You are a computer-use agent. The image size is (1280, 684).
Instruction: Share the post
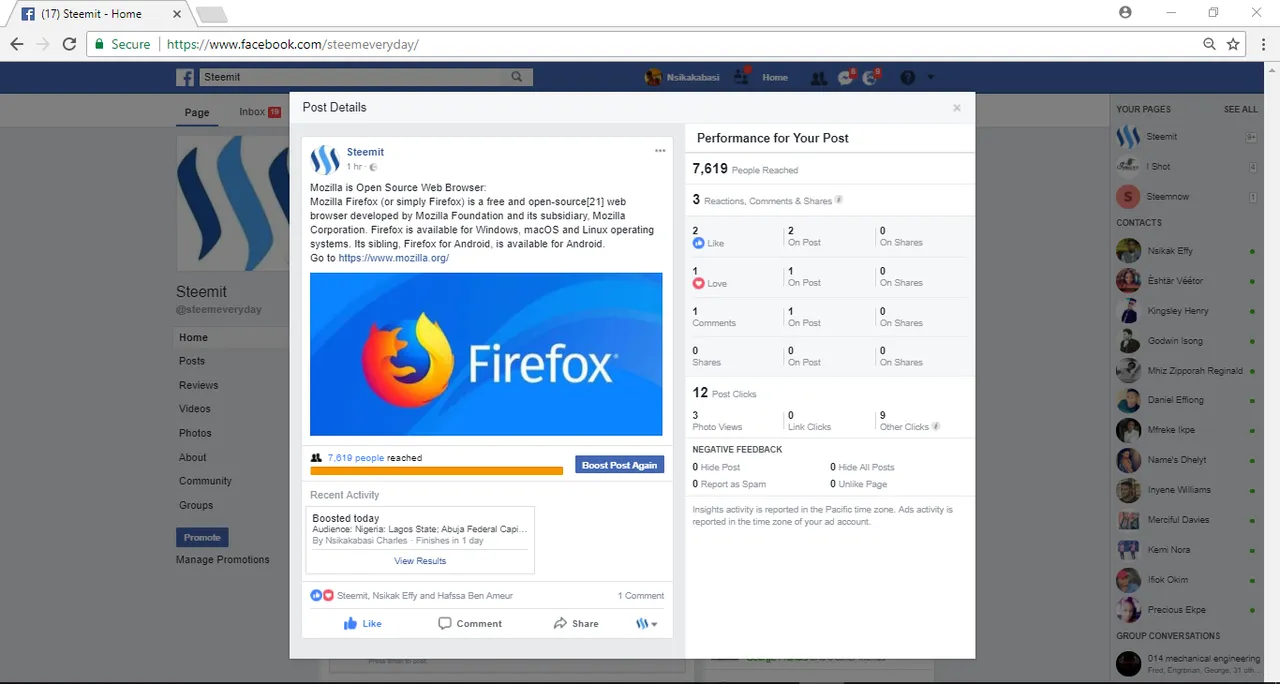576,623
